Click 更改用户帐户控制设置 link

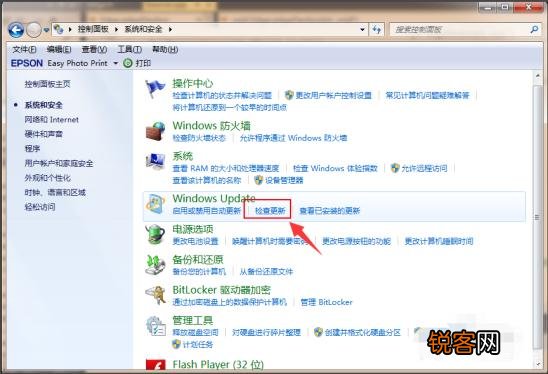coord(333,95)
